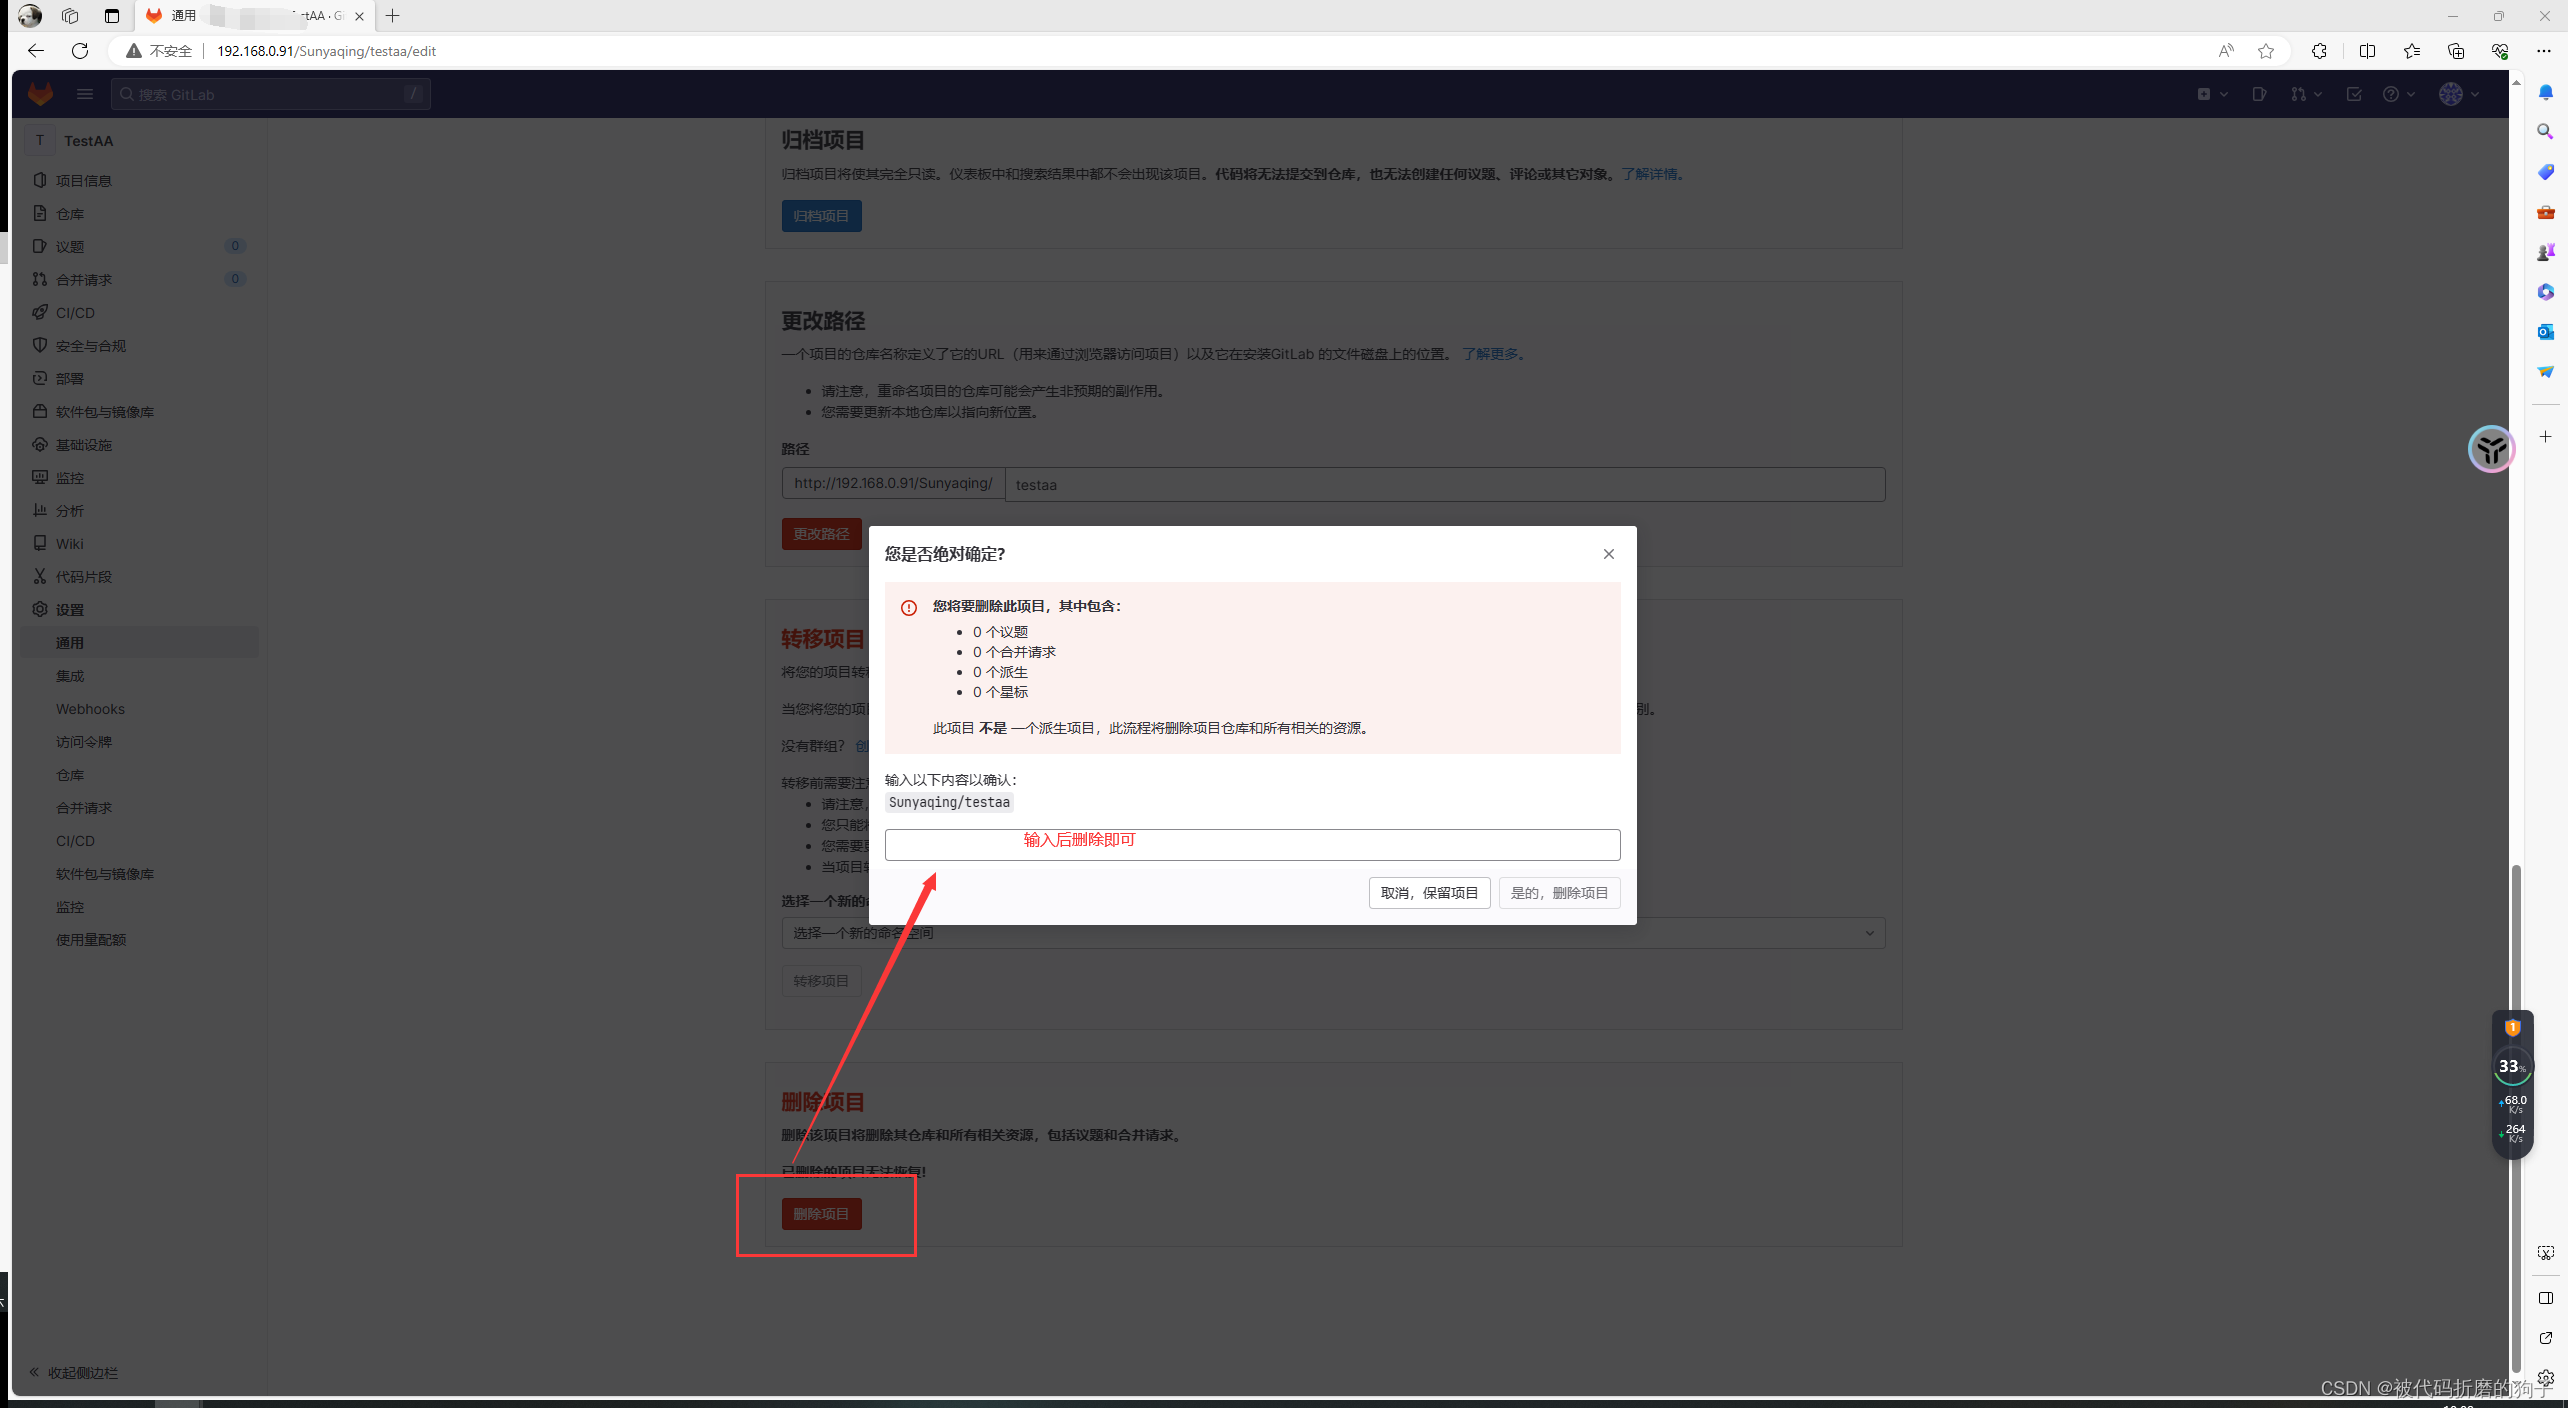Click the confirmation text input in dialog
Screen dimensions: 2568x1408
click(1252, 844)
